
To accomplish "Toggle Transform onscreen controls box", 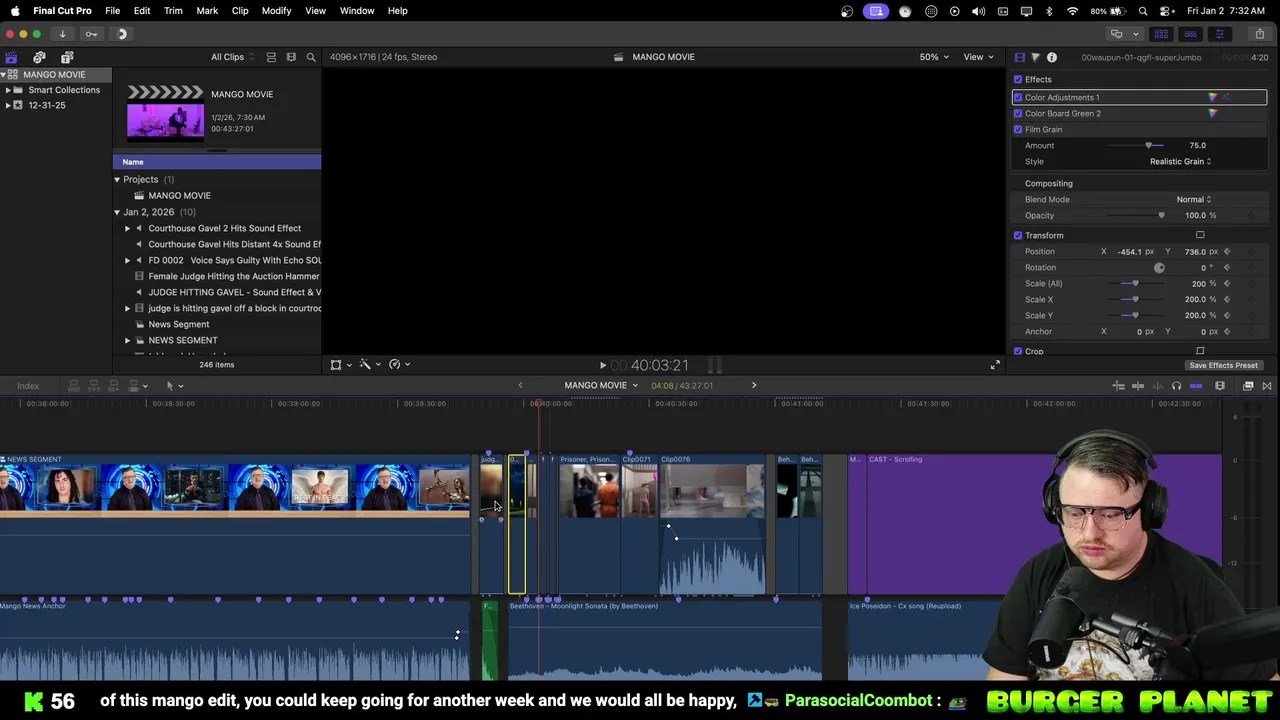I will pos(1200,235).
